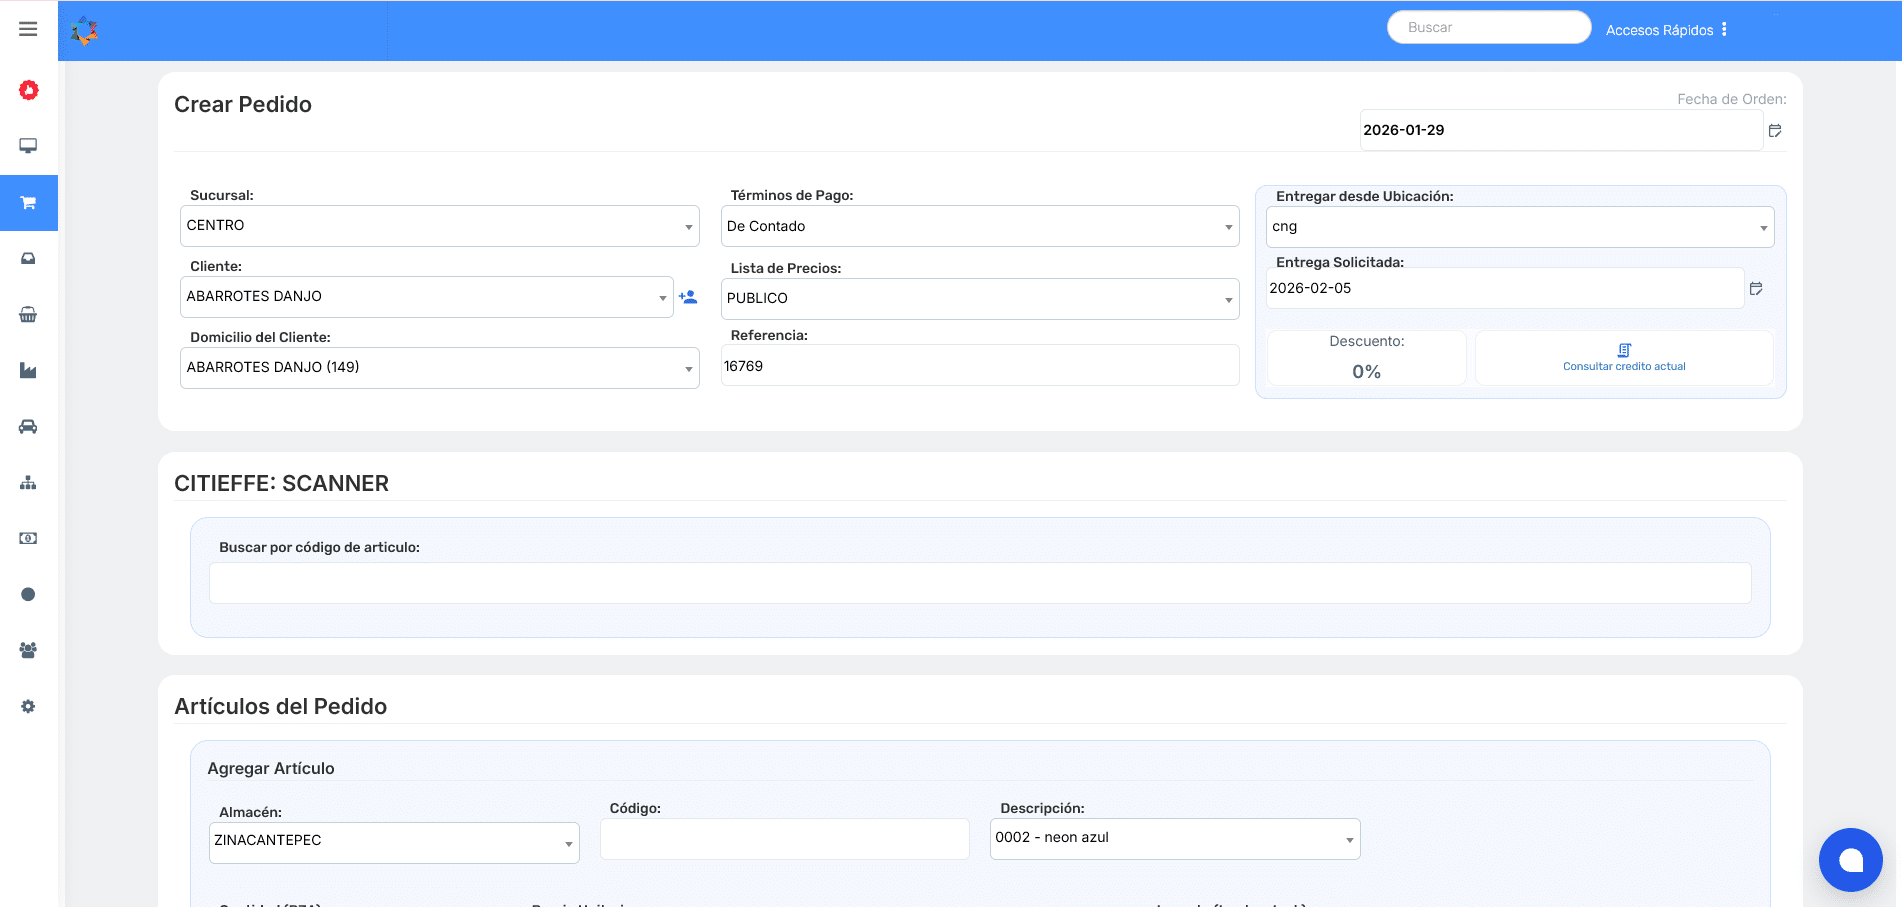Open the Fecha de Orden calendar icon
Screen dimensions: 1902x907
coord(1775,131)
